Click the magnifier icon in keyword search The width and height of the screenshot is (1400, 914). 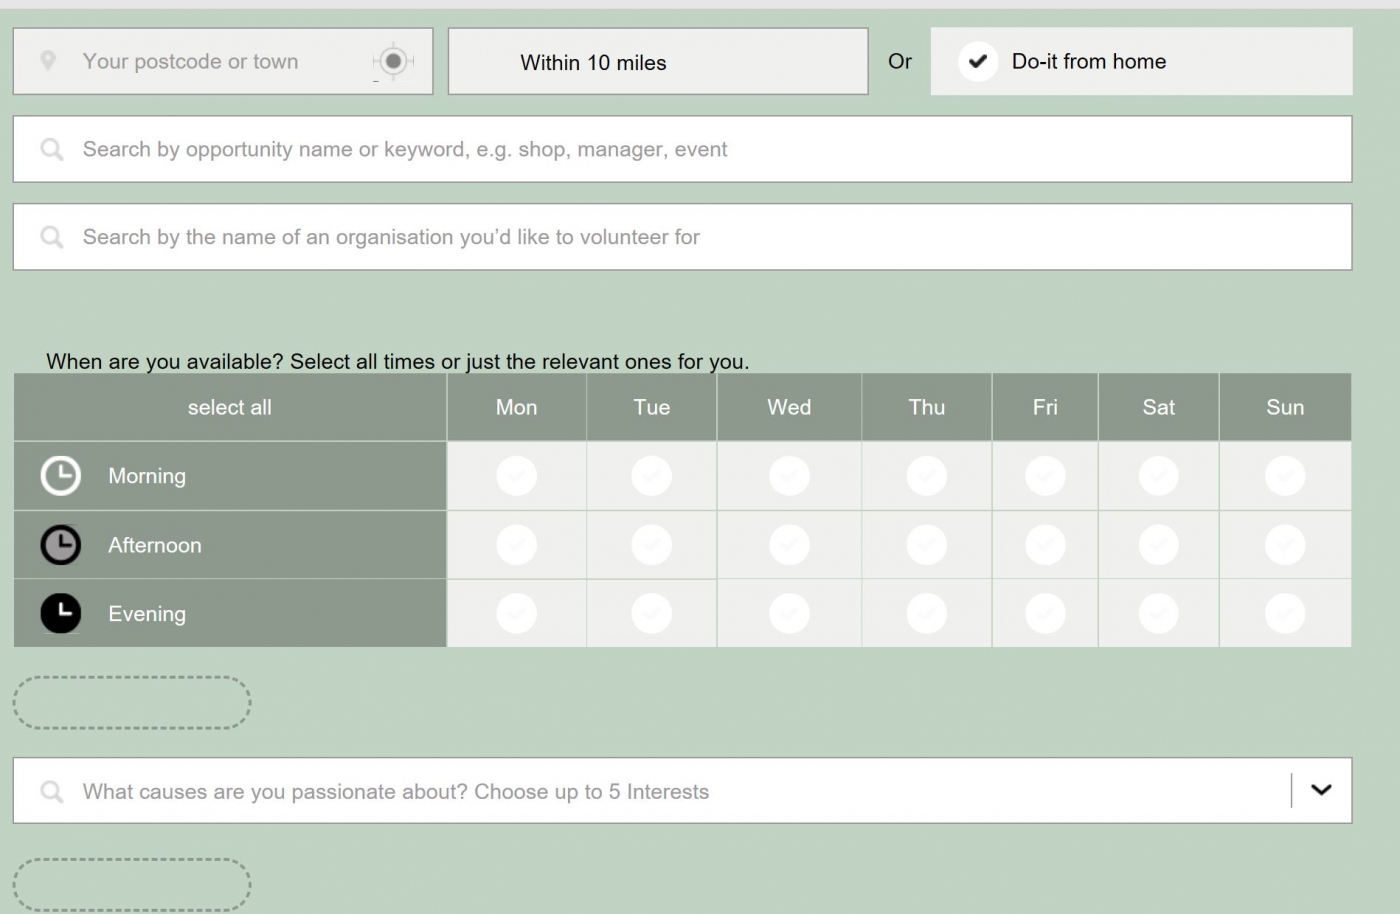[x=52, y=150]
